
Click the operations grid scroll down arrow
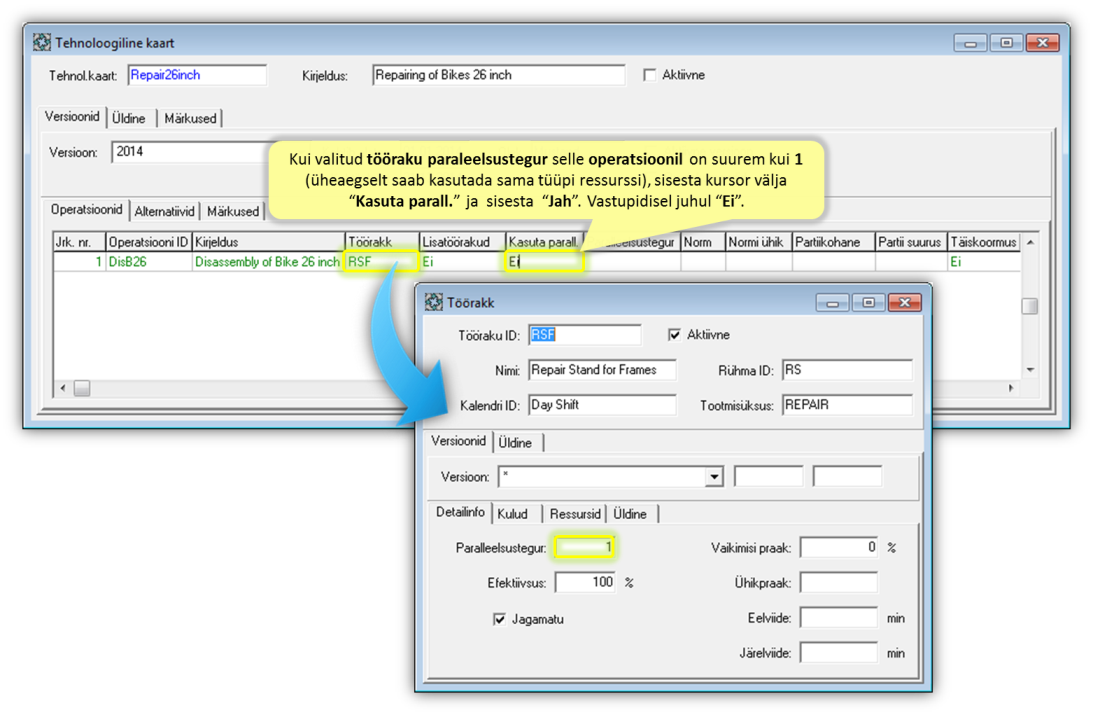coord(1030,370)
